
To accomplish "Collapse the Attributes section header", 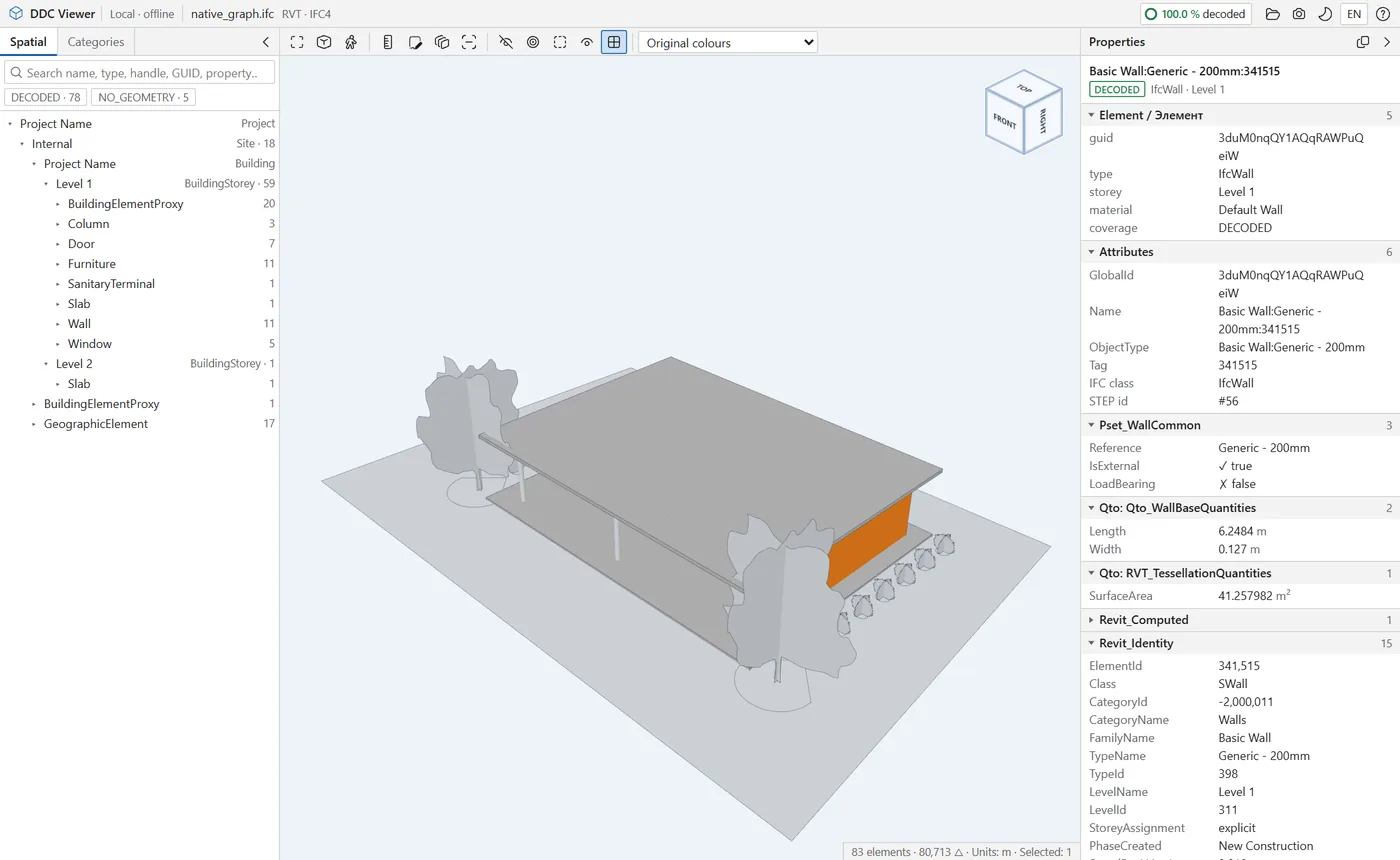I will (x=1240, y=252).
